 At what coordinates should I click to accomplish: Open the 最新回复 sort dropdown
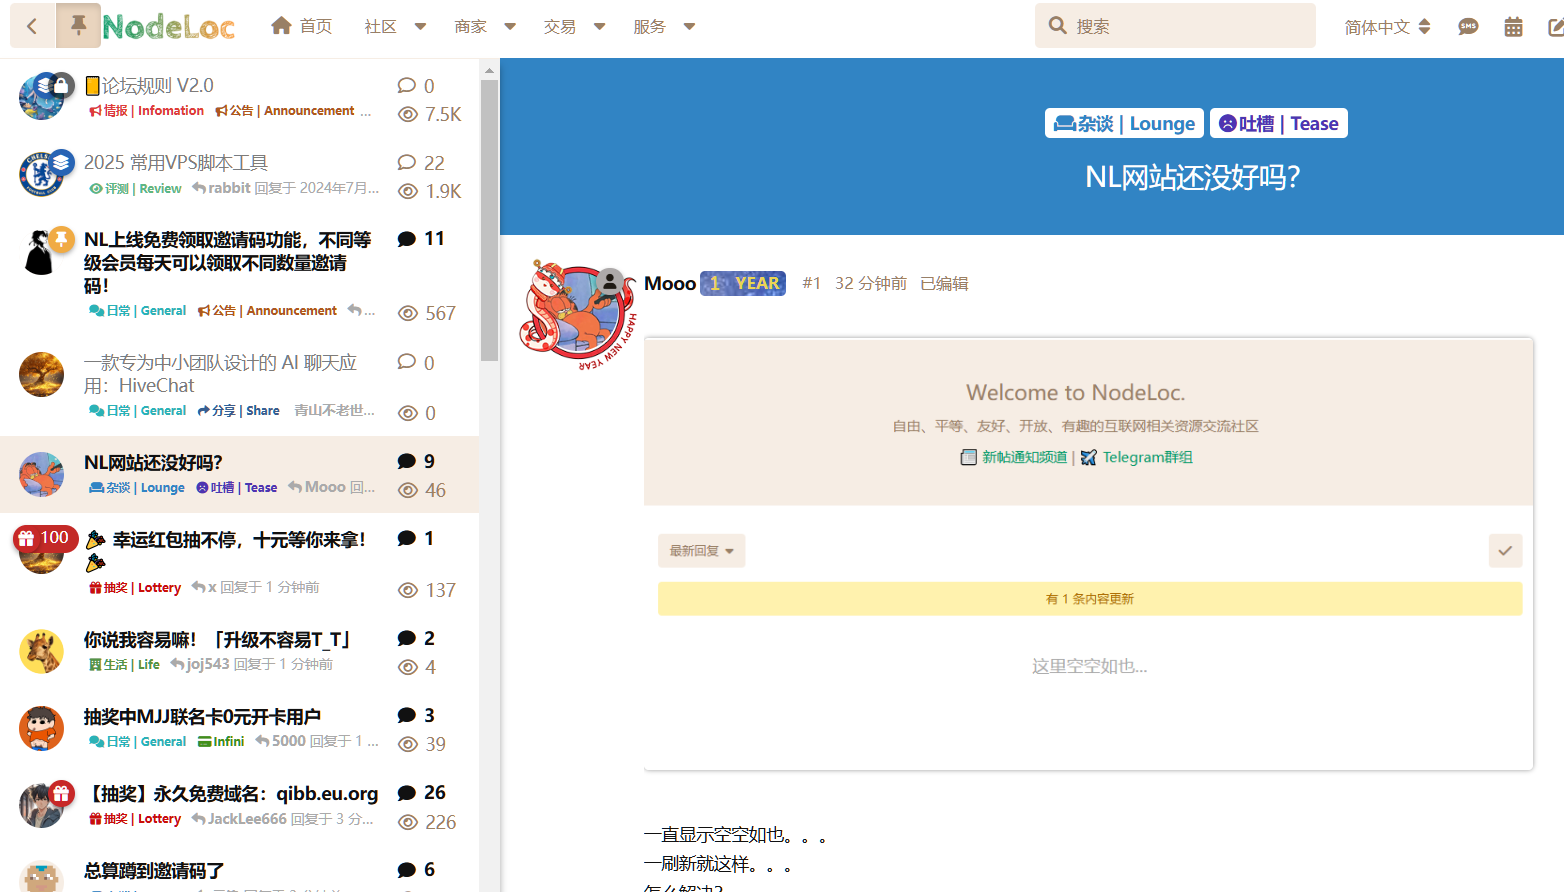point(701,551)
